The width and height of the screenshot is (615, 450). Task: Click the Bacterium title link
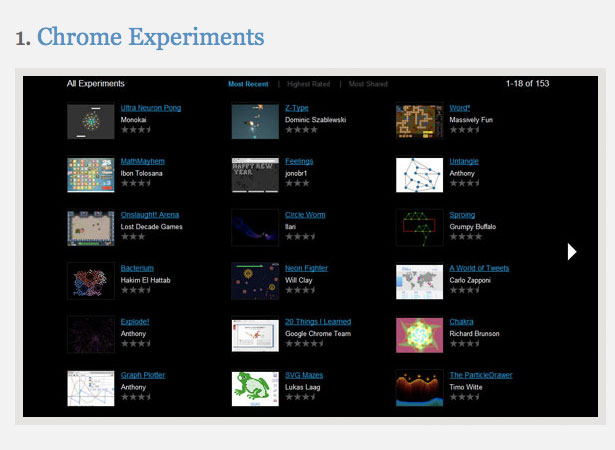coord(137,268)
